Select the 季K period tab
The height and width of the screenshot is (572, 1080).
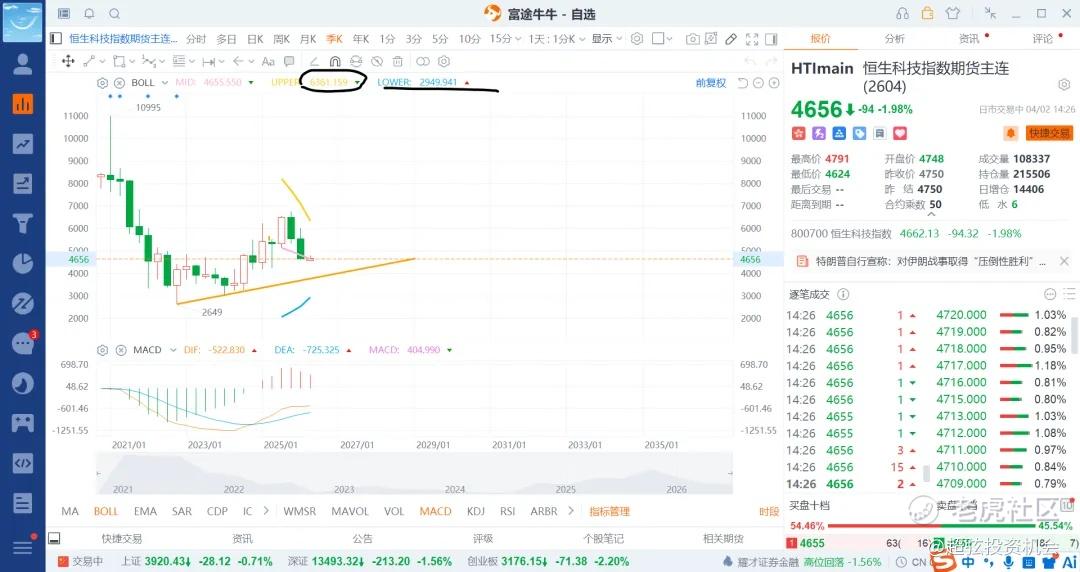[335, 39]
